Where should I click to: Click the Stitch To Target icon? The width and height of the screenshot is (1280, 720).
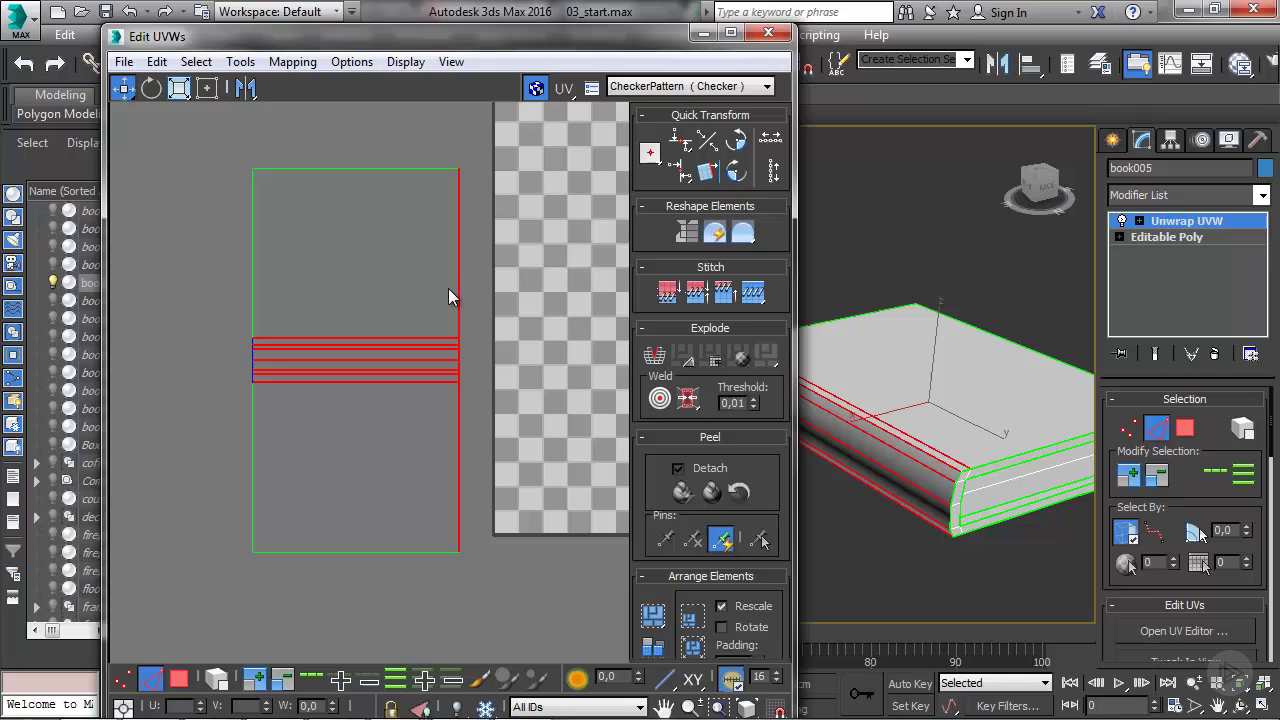[667, 293]
